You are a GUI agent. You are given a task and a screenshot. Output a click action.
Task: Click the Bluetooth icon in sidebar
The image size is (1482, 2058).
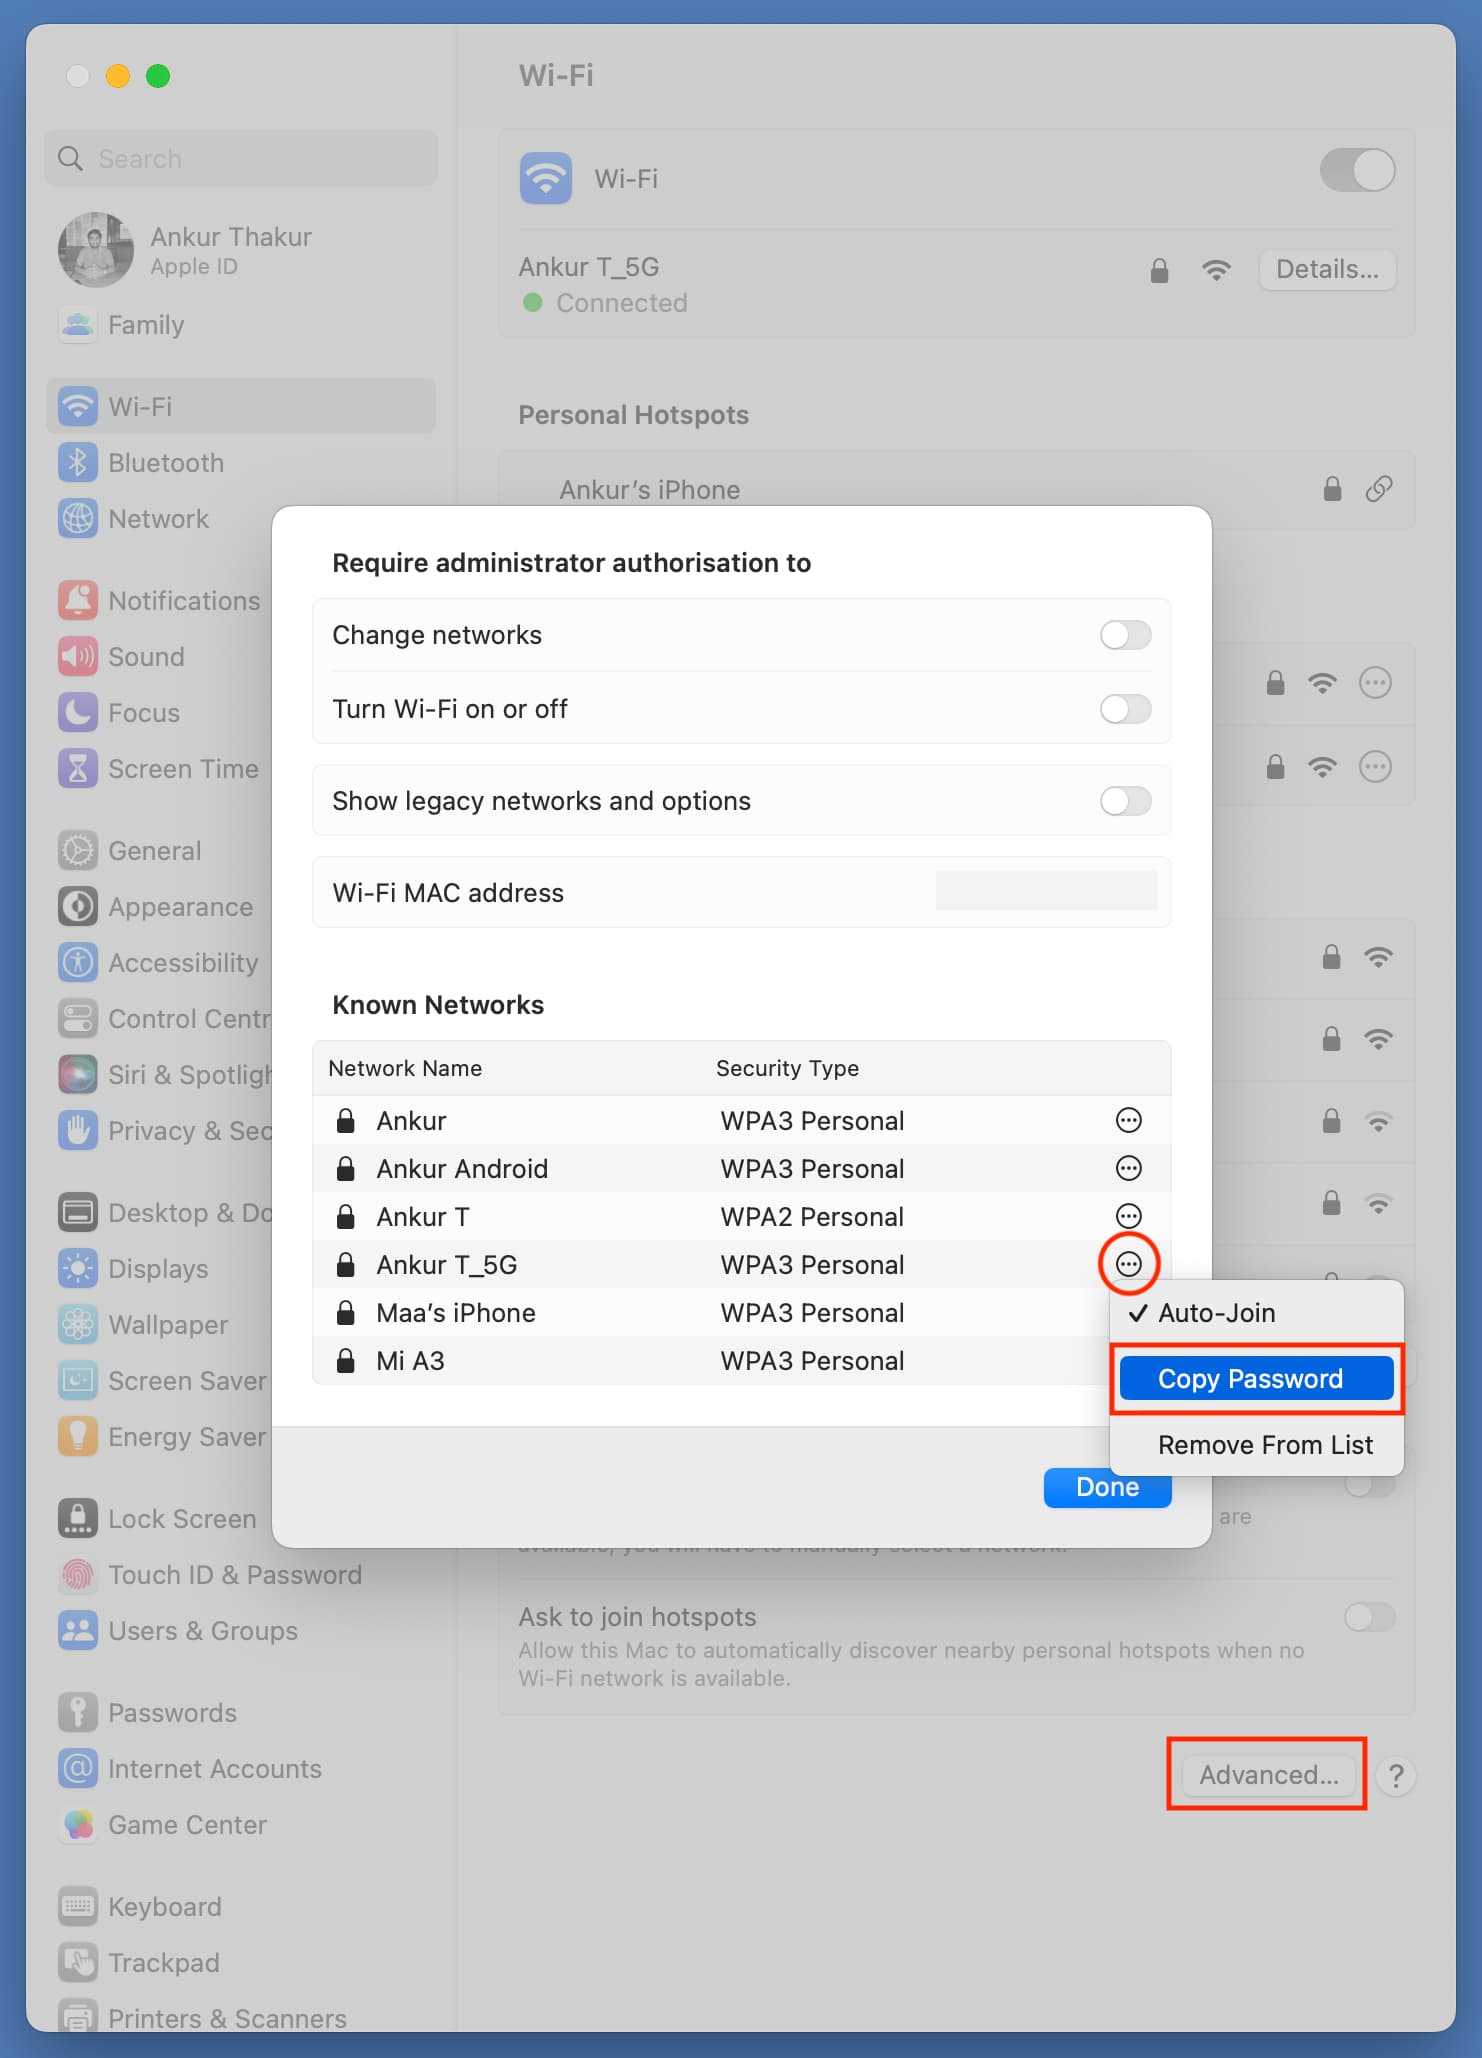coord(78,463)
